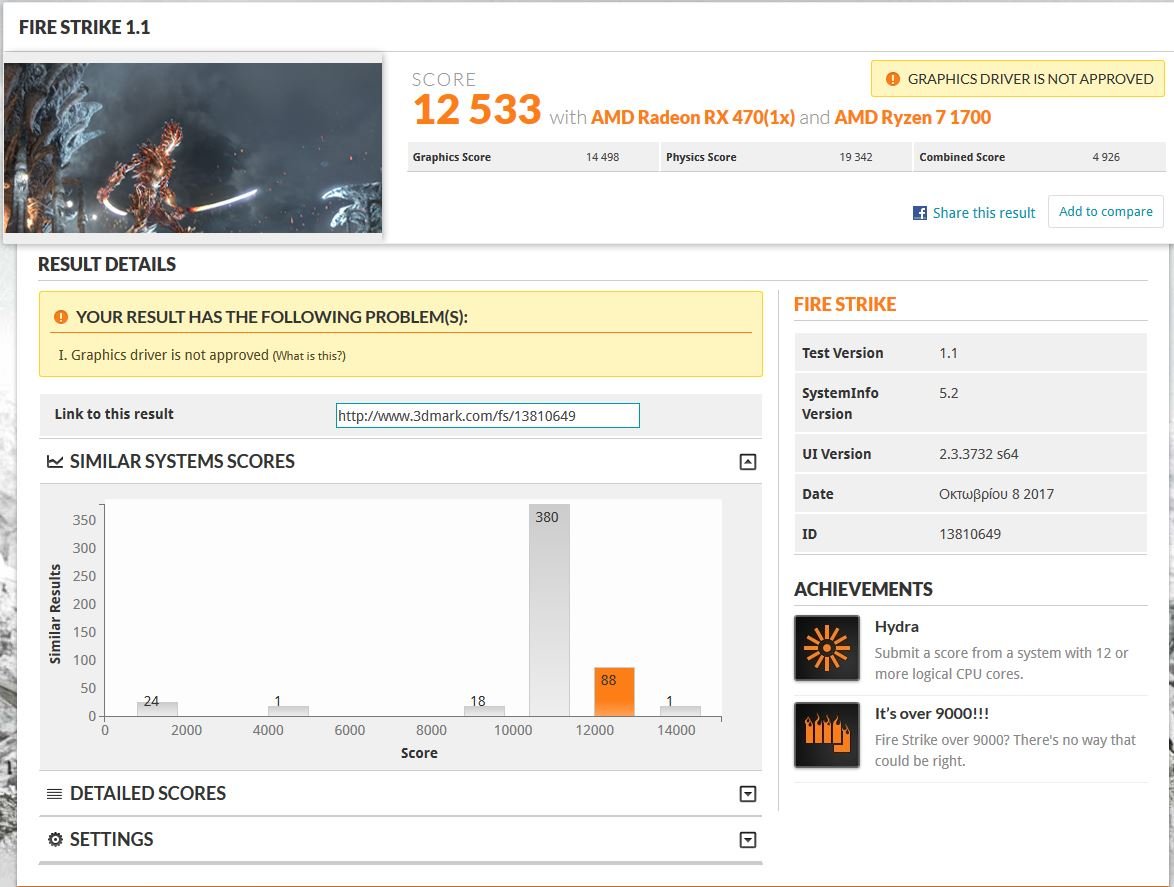Click the UI Version value 2.3.3732 s64
1174x887 pixels.
979,454
